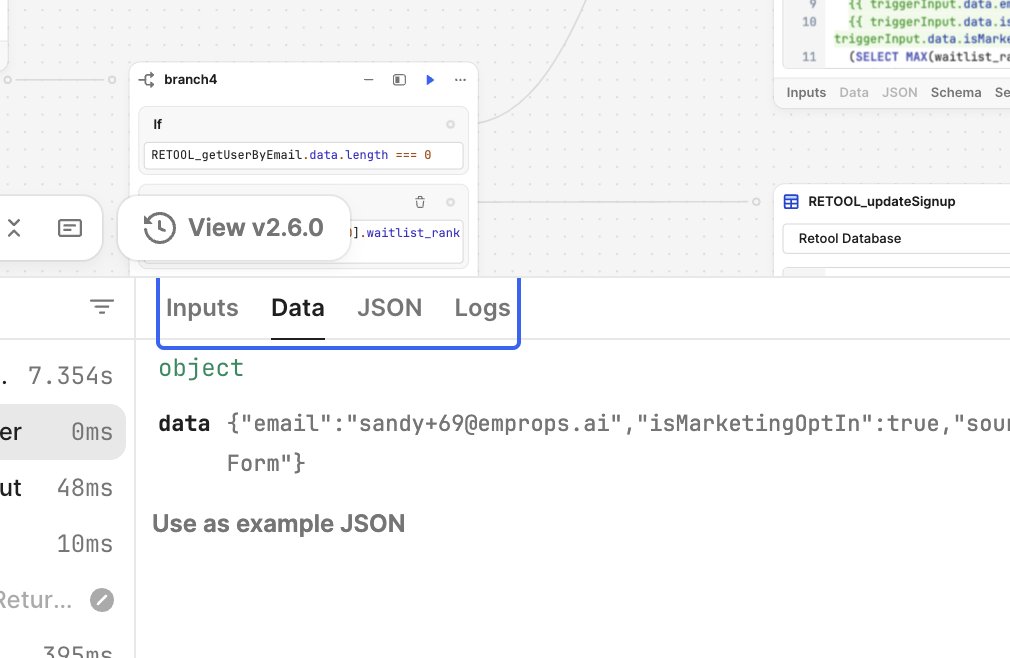Image resolution: width=1010 pixels, height=658 pixels.
Task: Click the branch4 block title
Action: point(191,80)
